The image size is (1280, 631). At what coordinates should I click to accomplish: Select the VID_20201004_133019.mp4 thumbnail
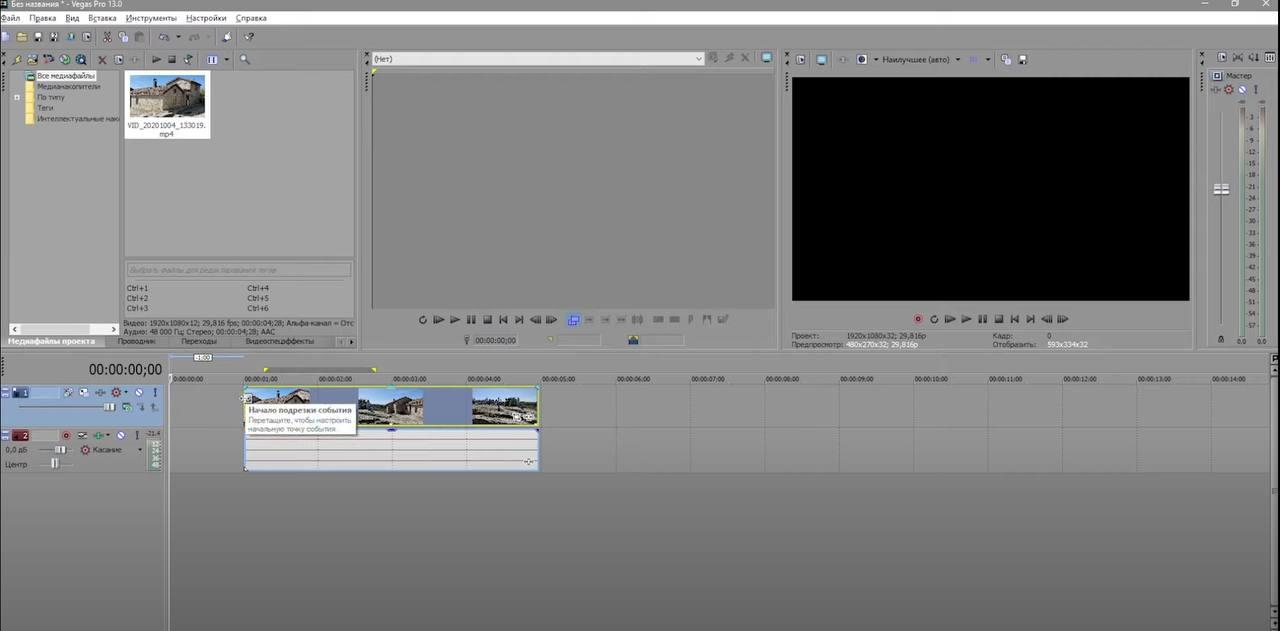click(167, 98)
